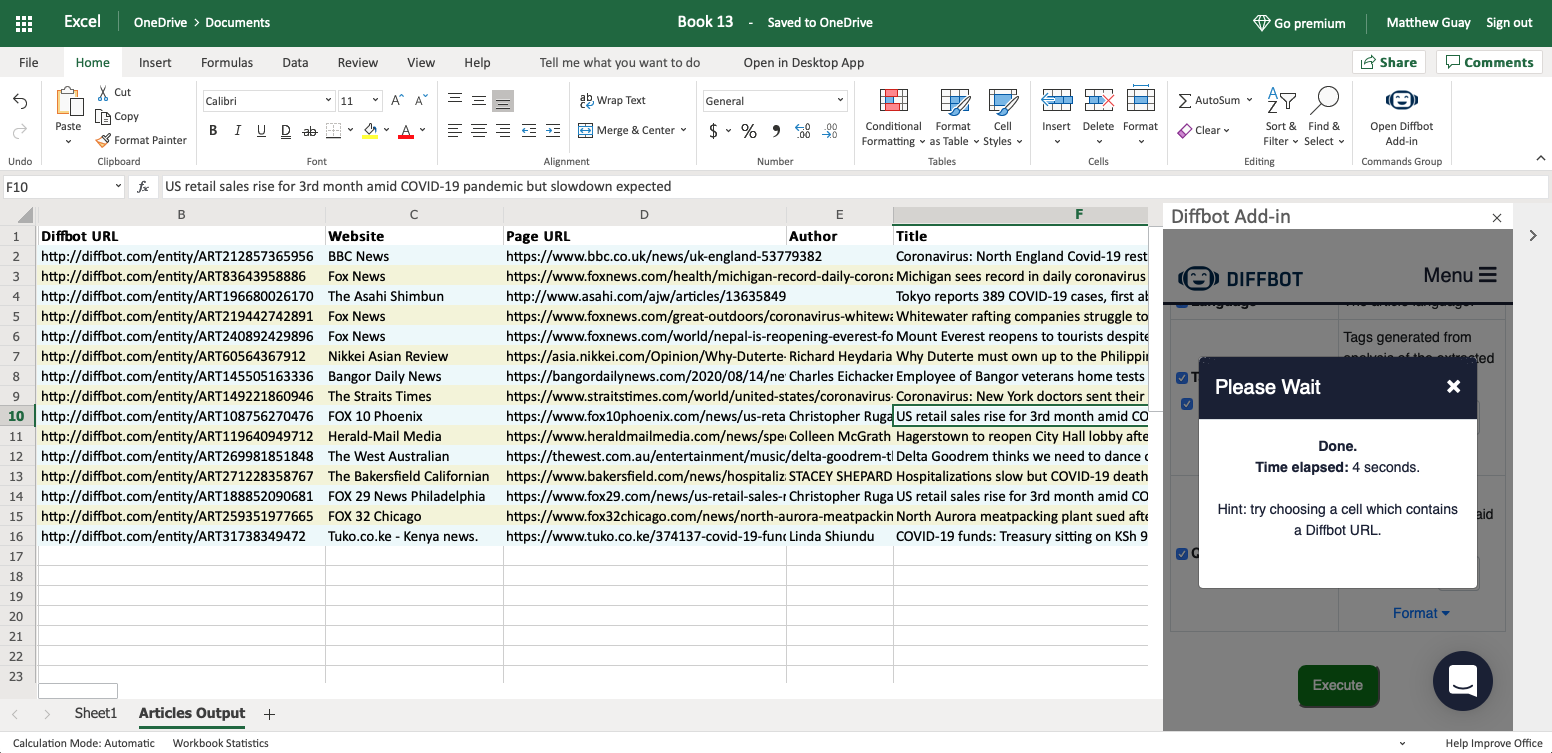Increase decimal places
Image resolution: width=1552 pixels, height=753 pixels.
pos(803,131)
